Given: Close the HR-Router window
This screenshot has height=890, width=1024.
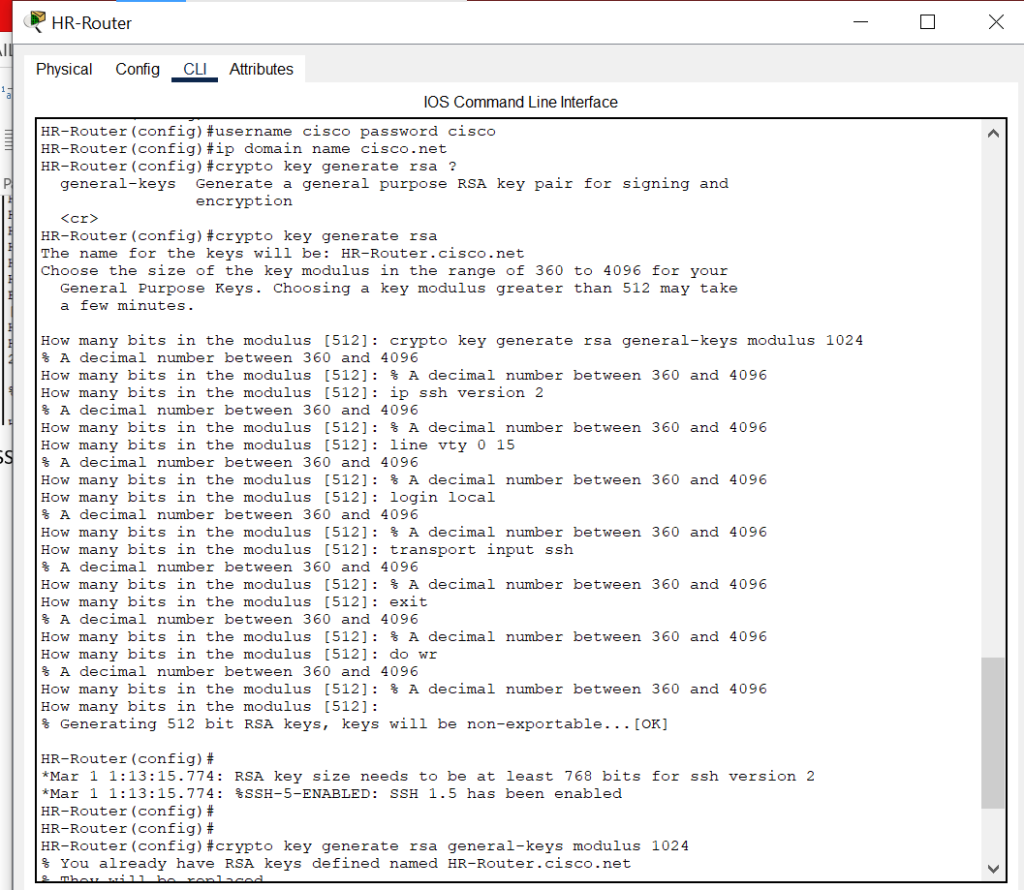Looking at the screenshot, I should (996, 22).
